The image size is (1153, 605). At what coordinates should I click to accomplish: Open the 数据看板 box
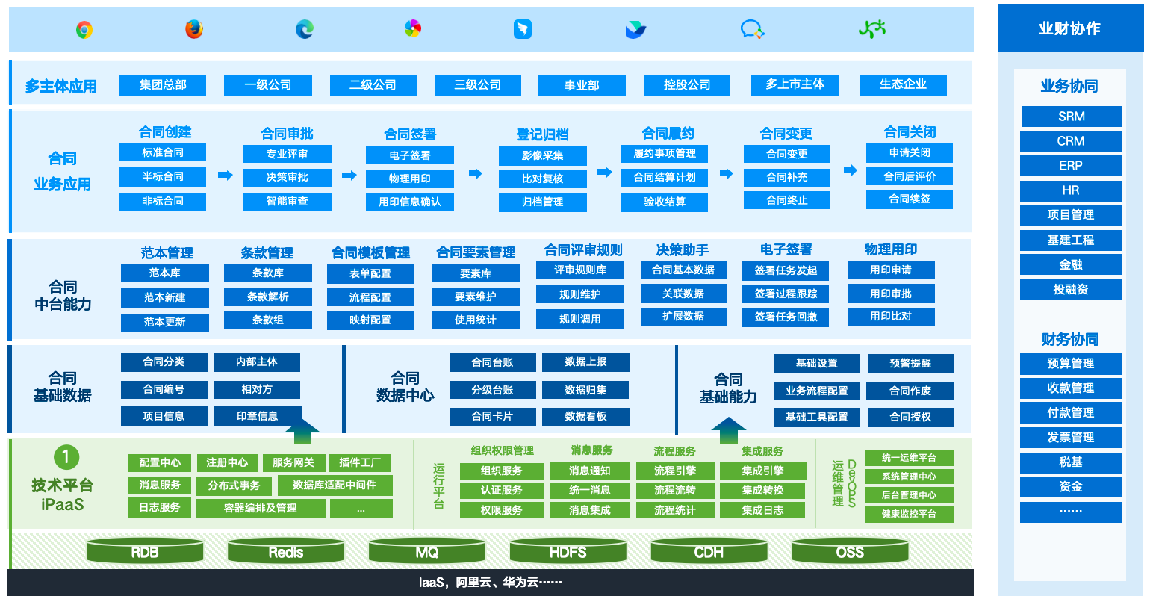(586, 417)
